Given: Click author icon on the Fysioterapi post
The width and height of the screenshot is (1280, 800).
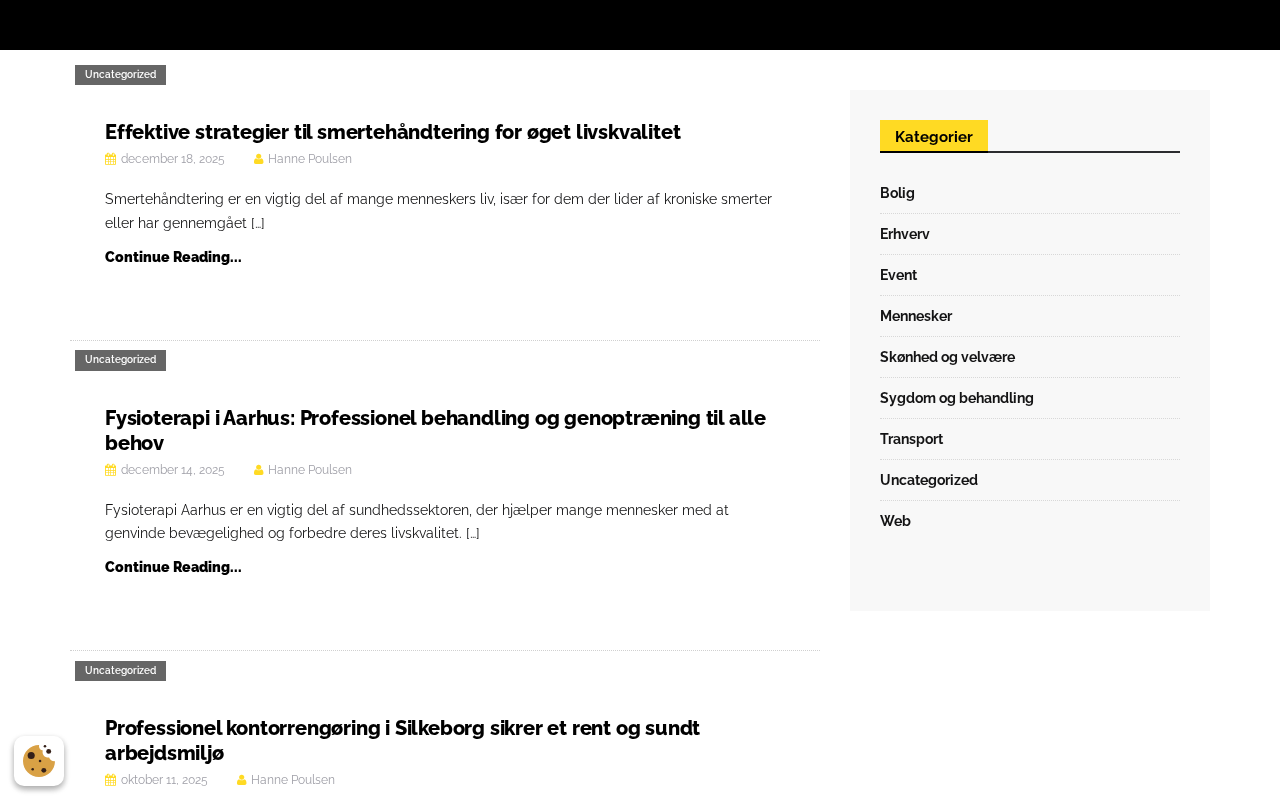Looking at the screenshot, I should 258,470.
